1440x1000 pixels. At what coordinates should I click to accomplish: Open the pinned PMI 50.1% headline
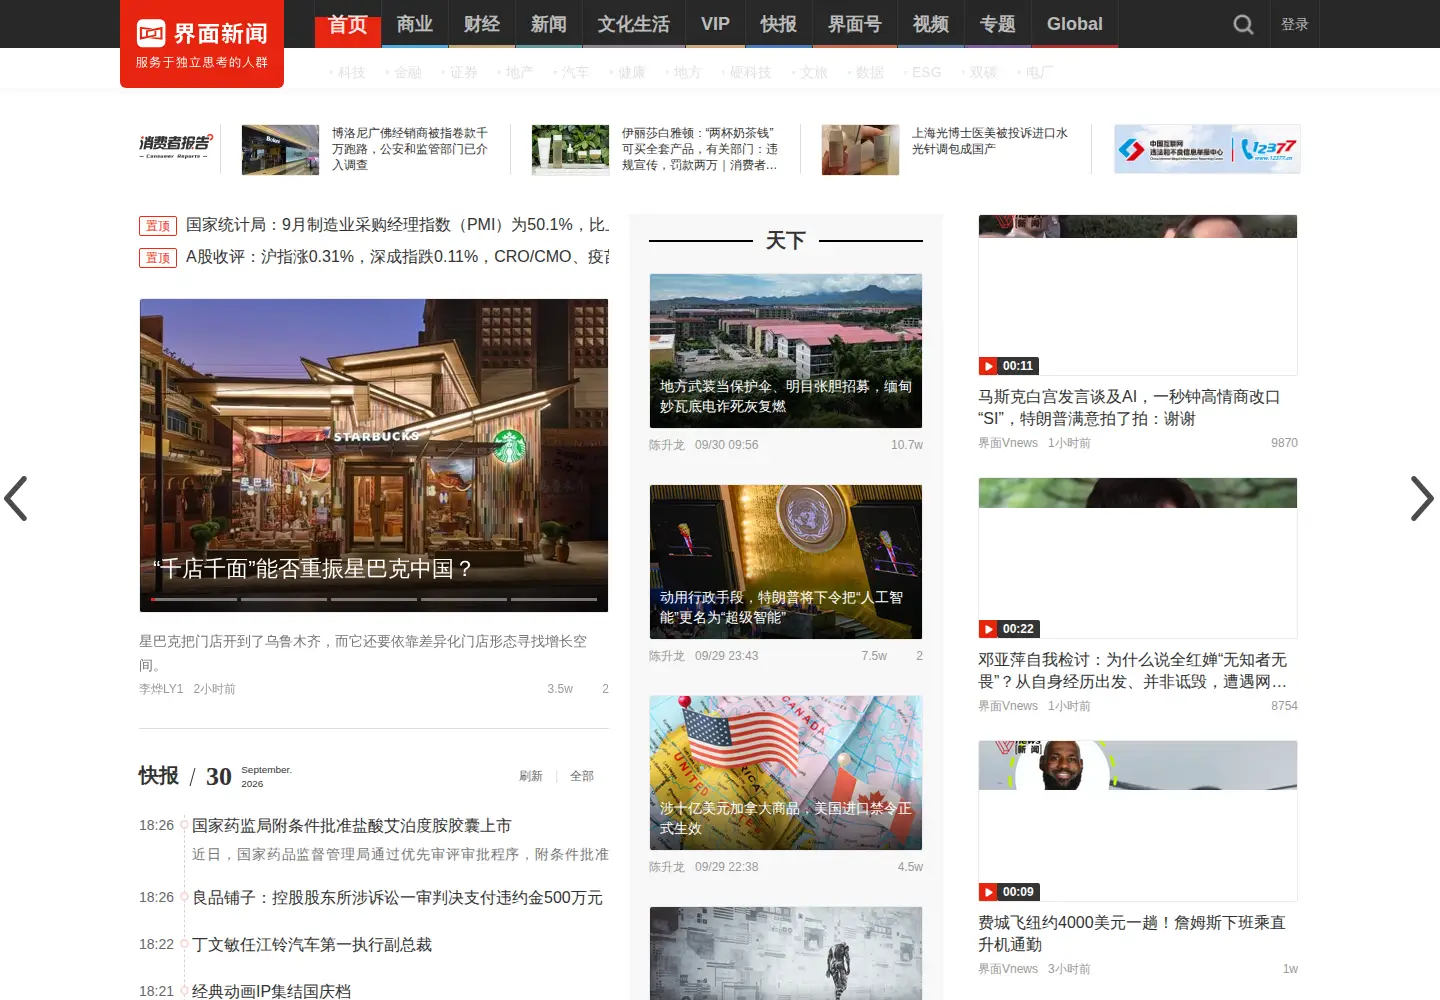(397, 225)
